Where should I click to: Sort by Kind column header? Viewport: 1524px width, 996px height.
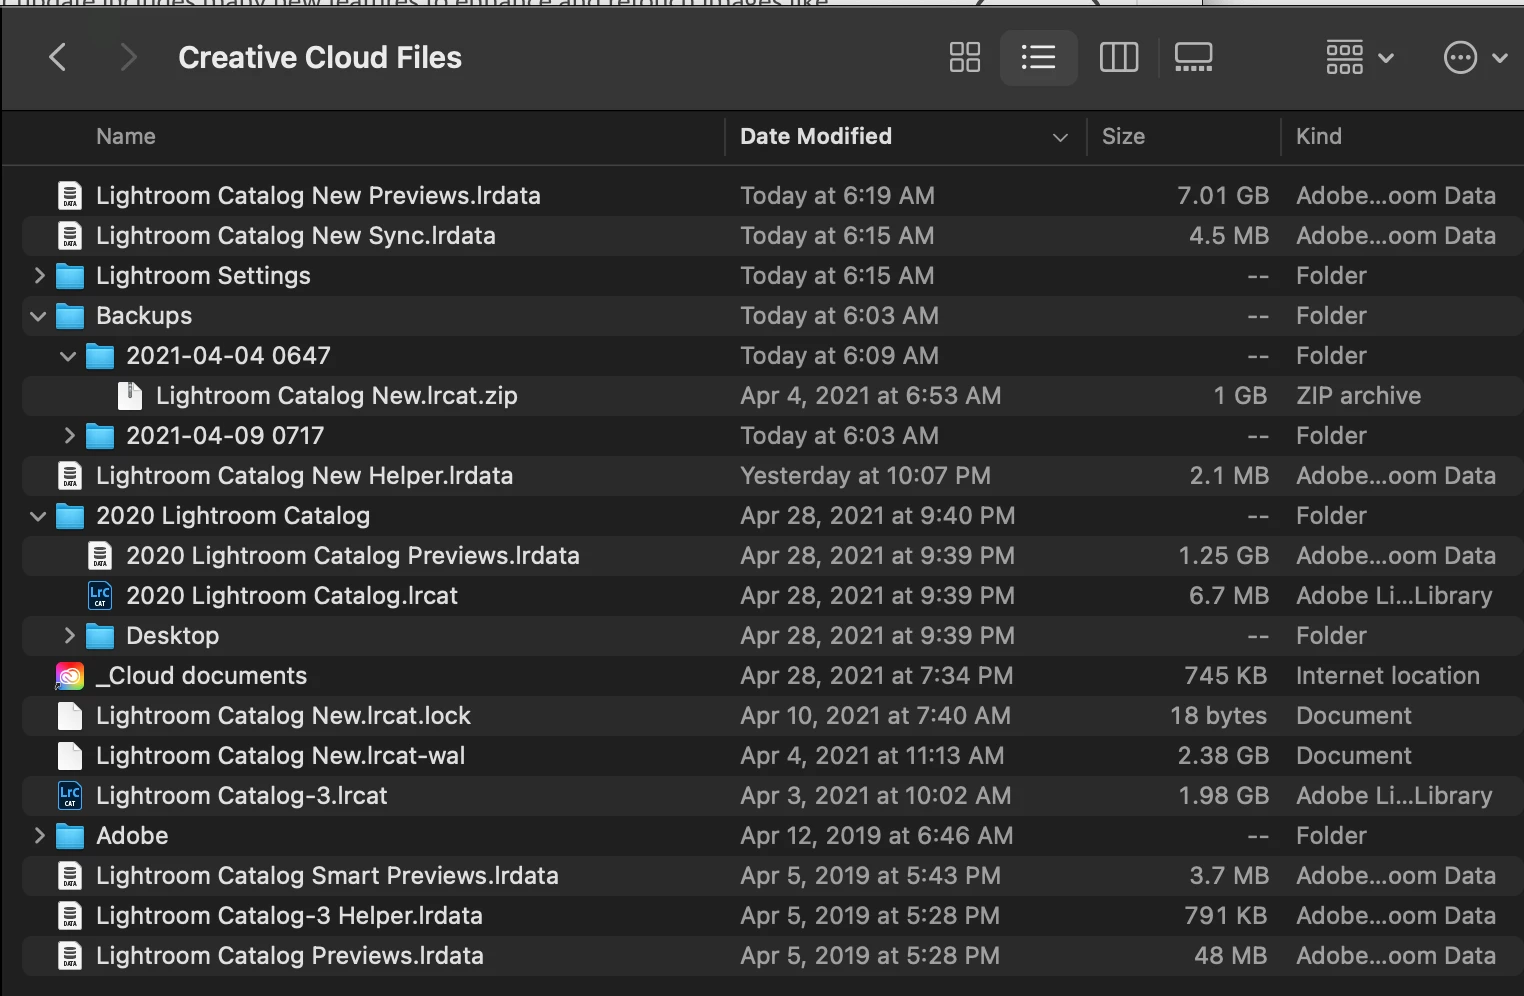[x=1319, y=136]
